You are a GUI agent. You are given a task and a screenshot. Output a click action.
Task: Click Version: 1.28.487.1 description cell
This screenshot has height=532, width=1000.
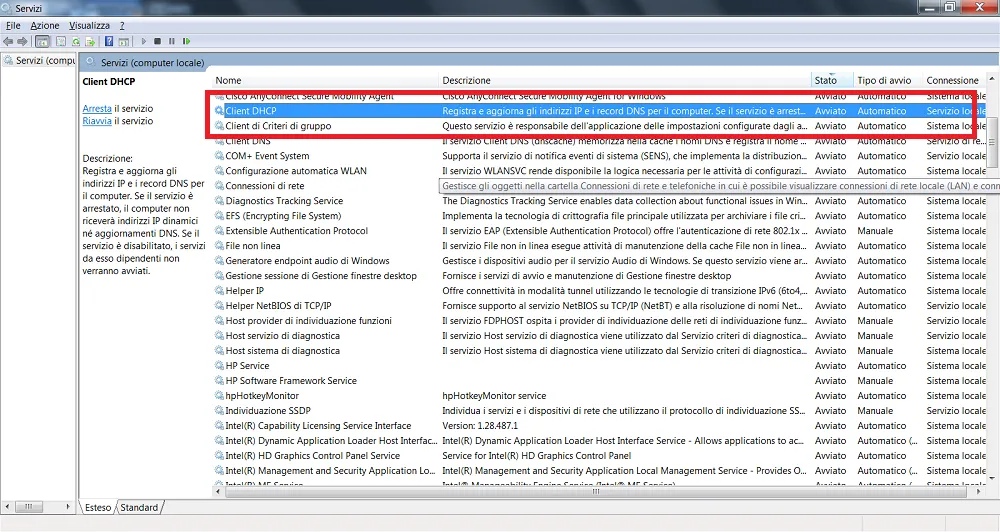480,425
